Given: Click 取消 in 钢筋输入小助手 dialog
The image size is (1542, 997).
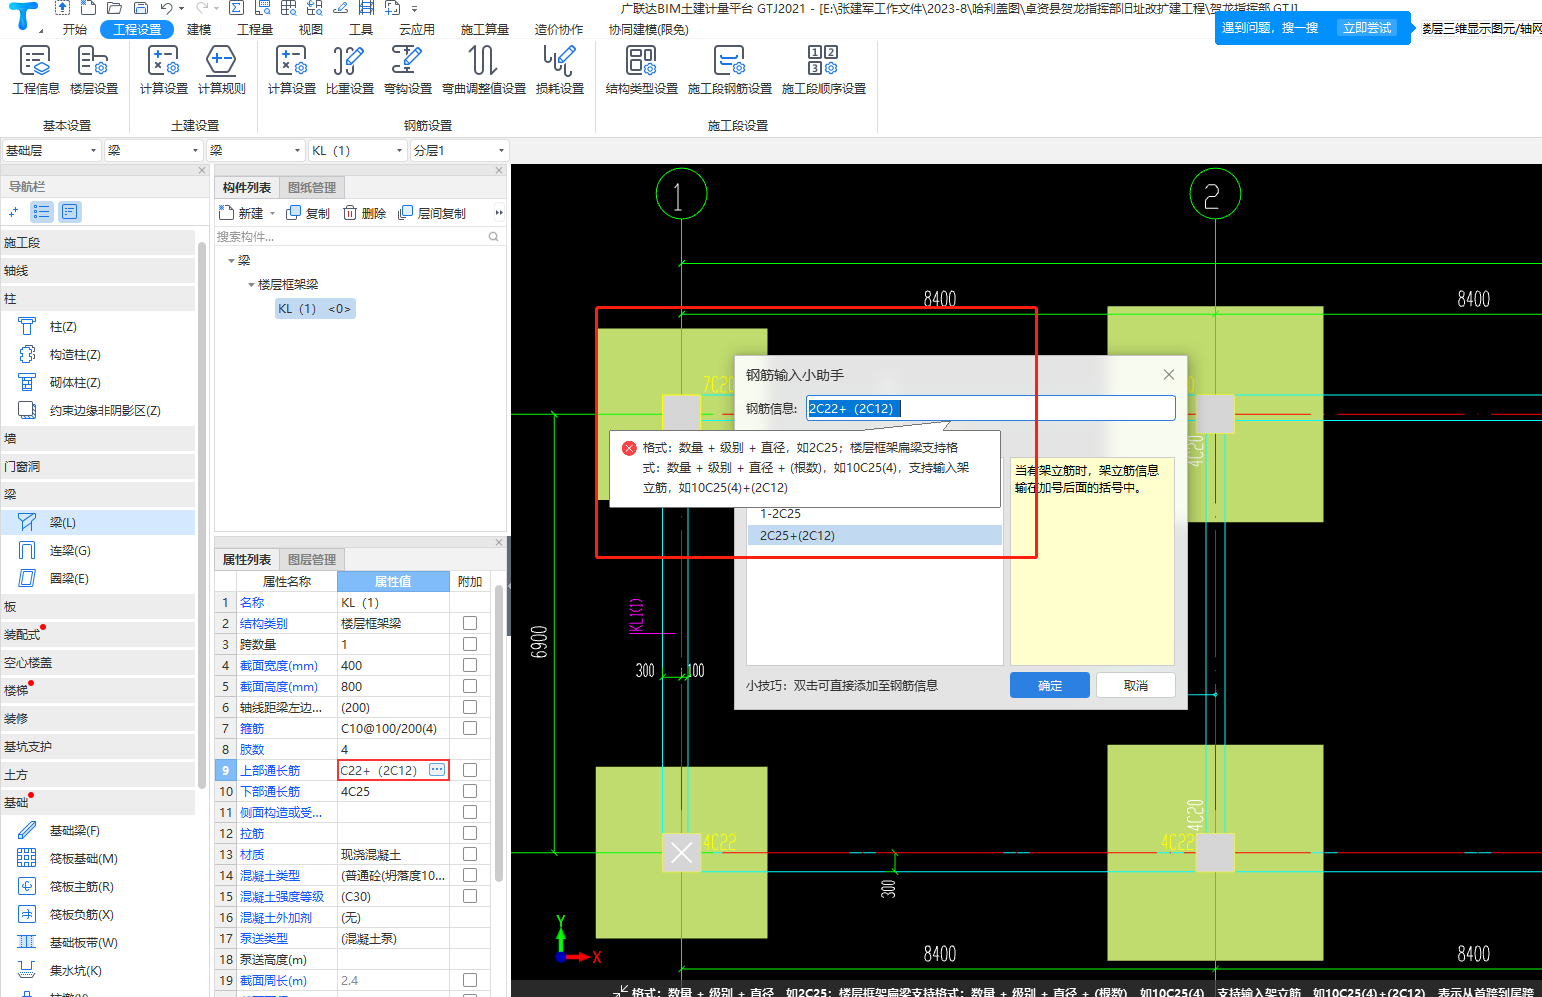Looking at the screenshot, I should point(1136,685).
